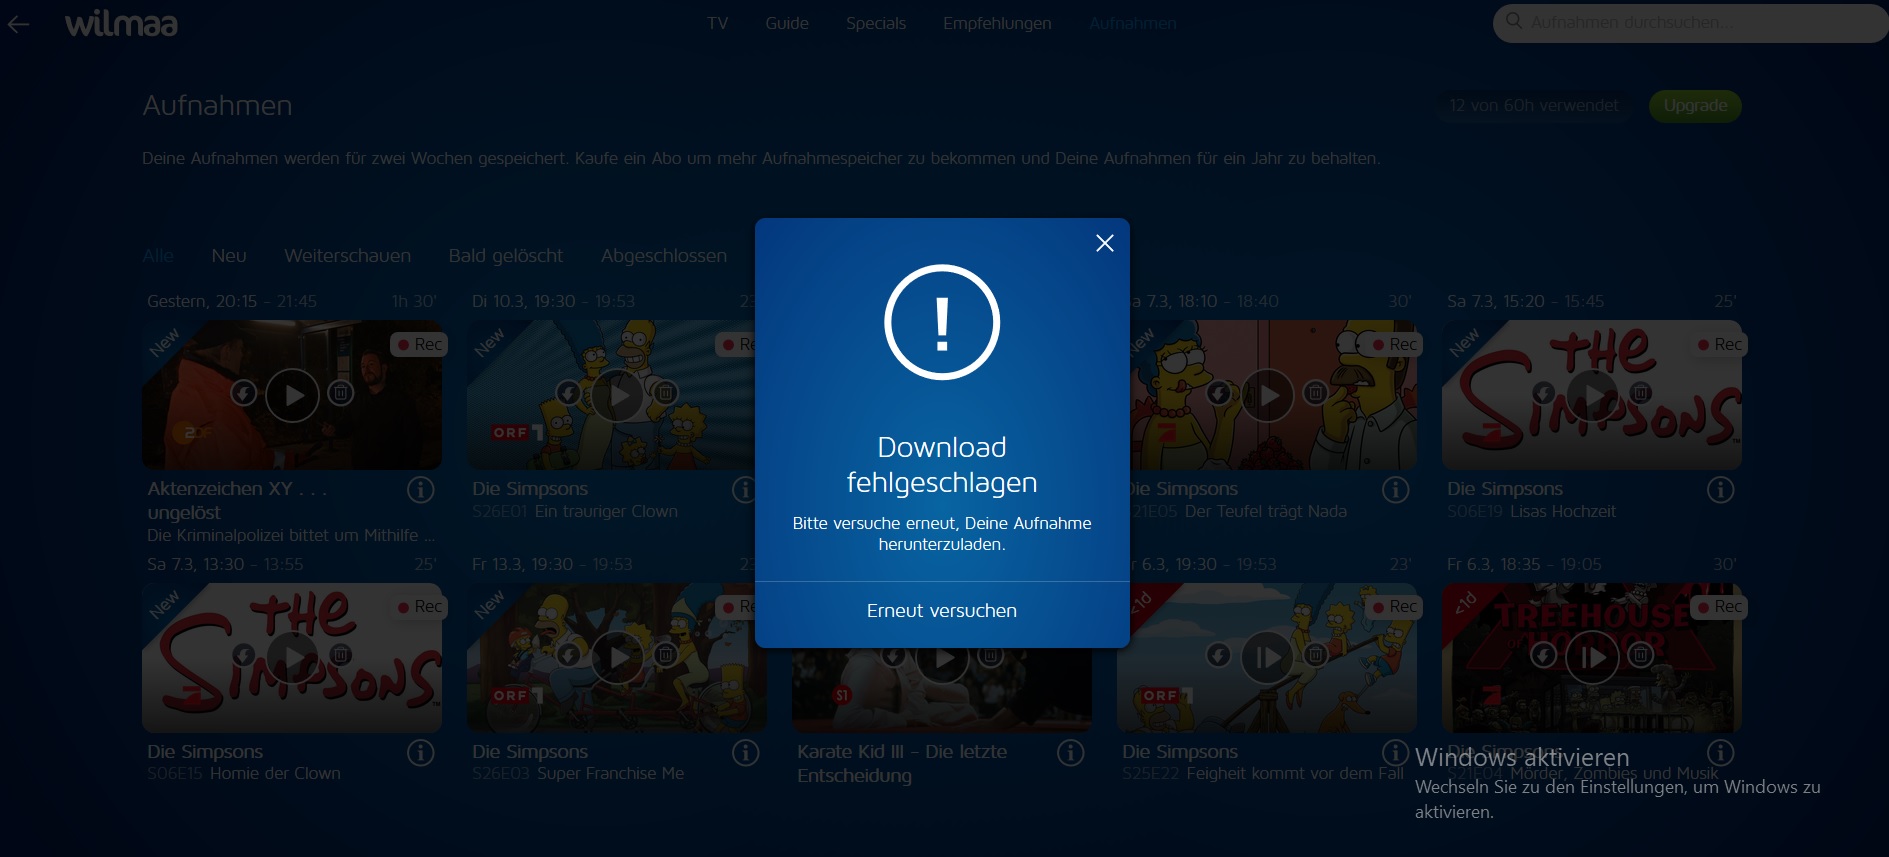Select the Abgeschlossen filter
This screenshot has height=857, width=1889.
coord(664,256)
